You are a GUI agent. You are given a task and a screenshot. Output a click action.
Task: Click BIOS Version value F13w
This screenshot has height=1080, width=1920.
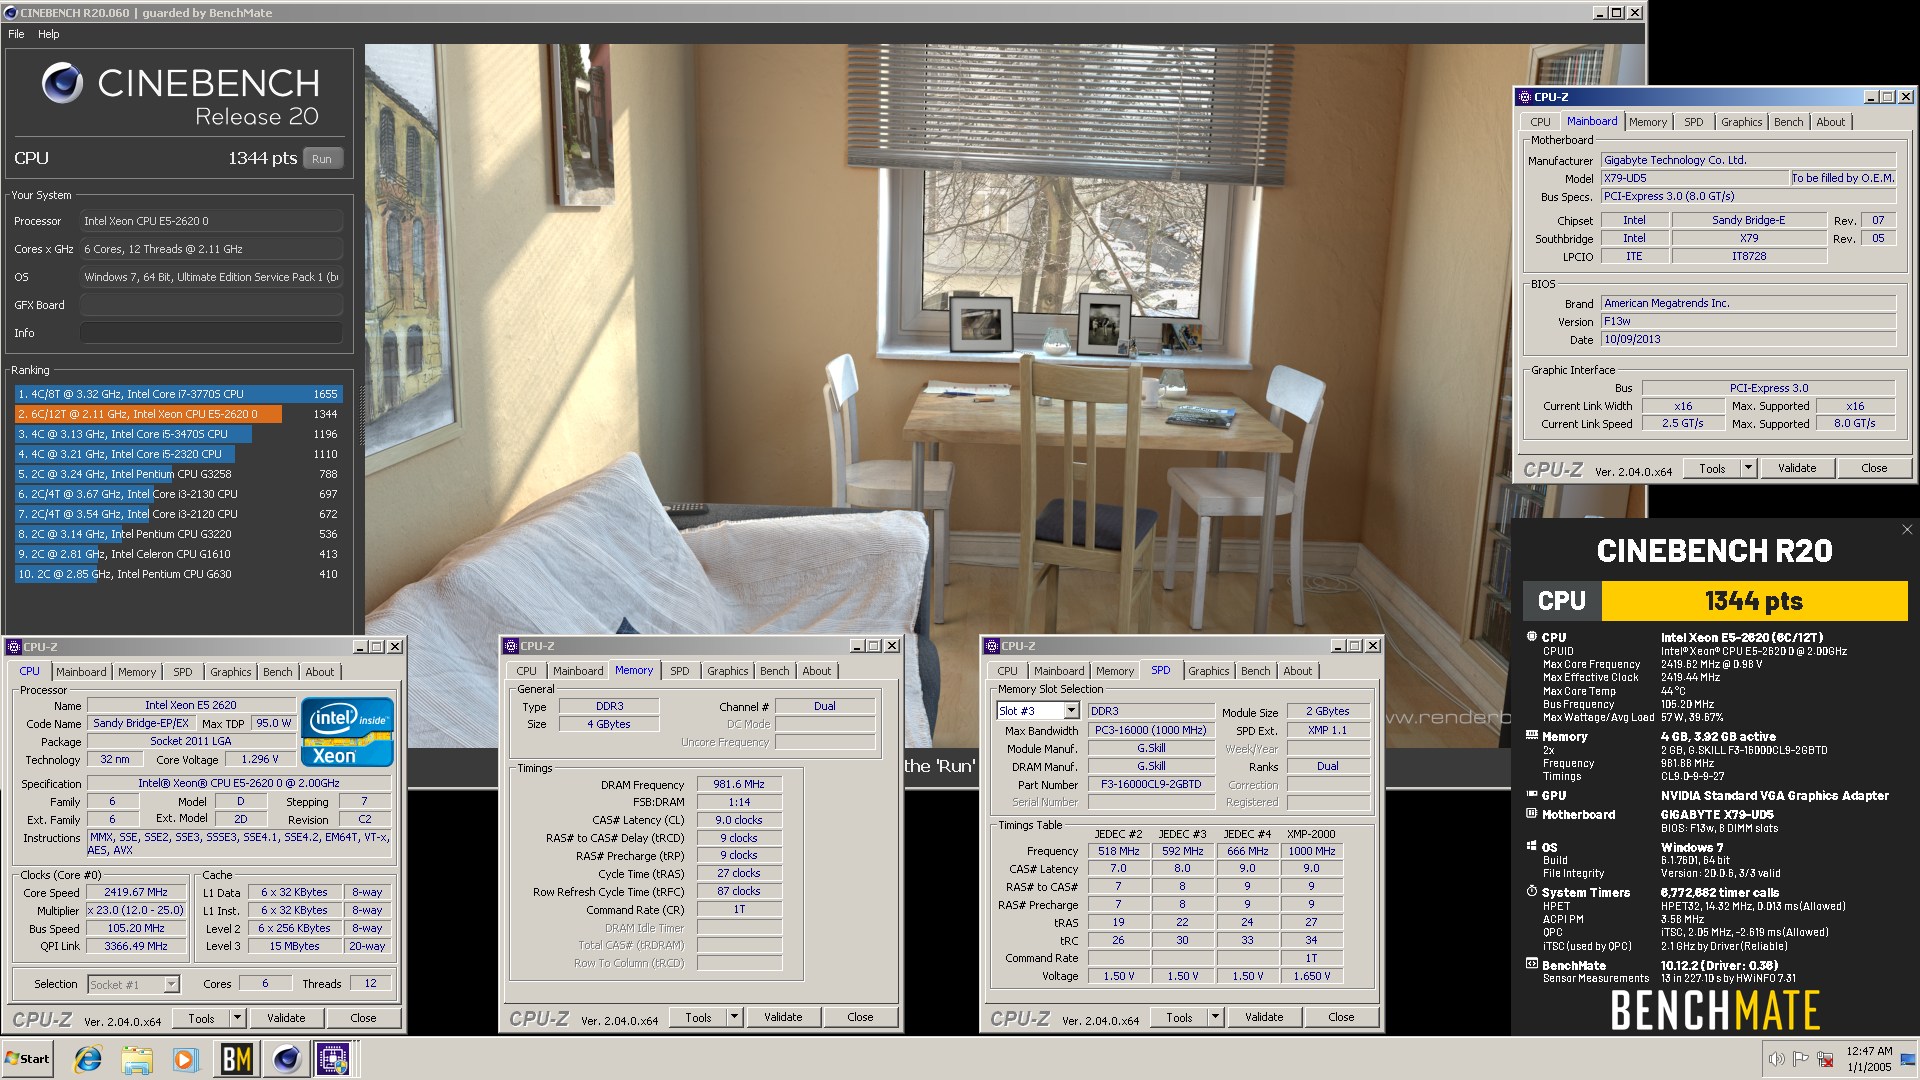click(1748, 321)
